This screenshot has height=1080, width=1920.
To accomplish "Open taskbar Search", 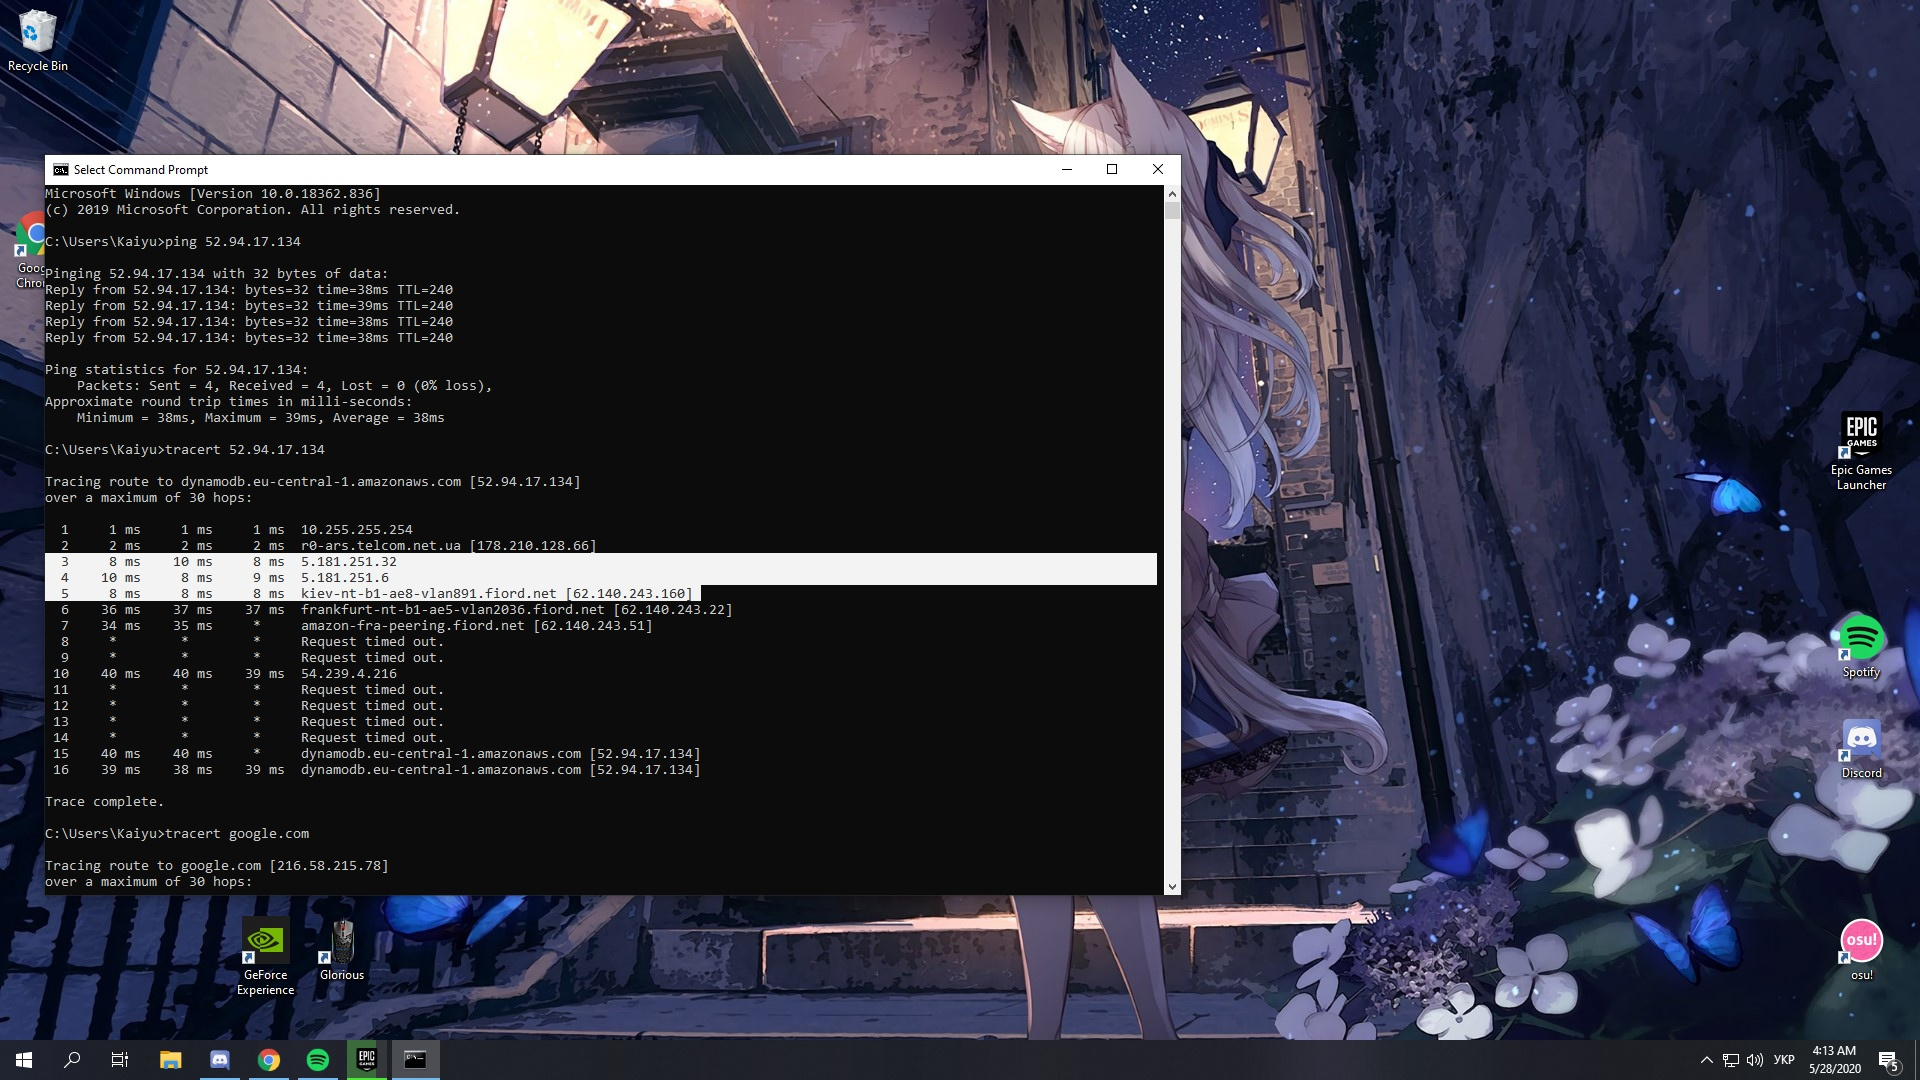I will [72, 1060].
